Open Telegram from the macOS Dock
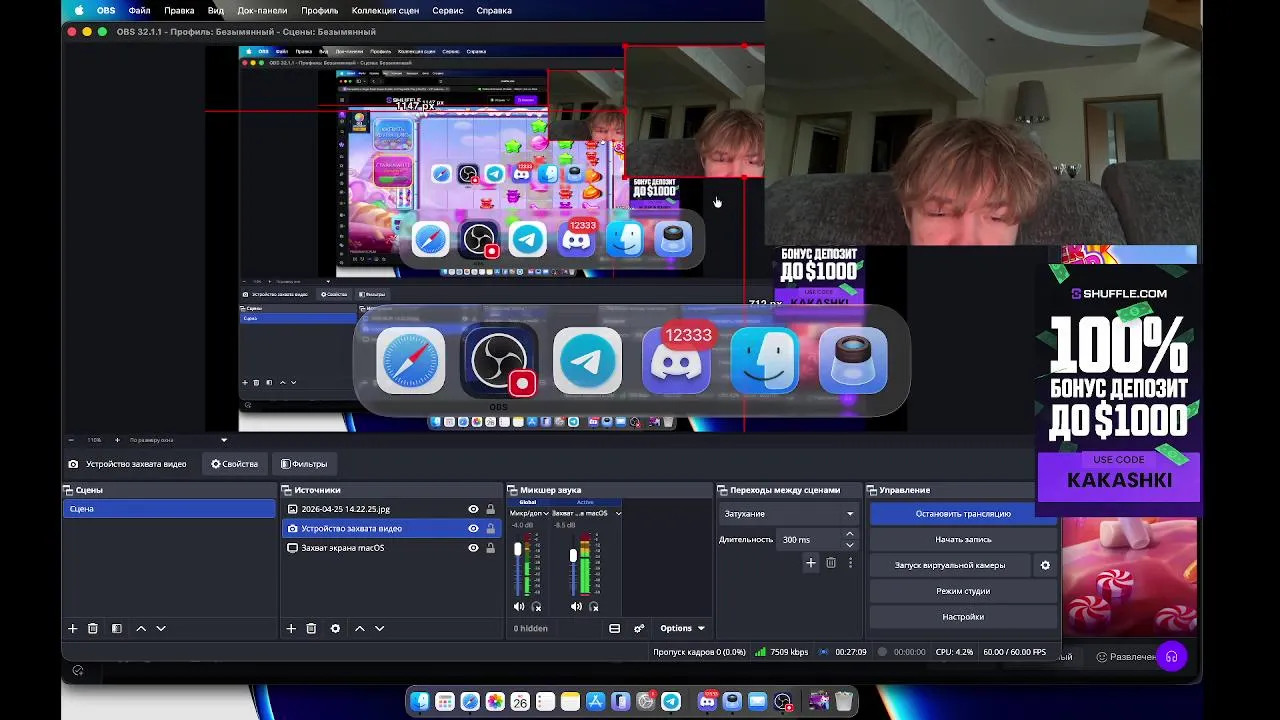This screenshot has height=720, width=1280. [671, 702]
